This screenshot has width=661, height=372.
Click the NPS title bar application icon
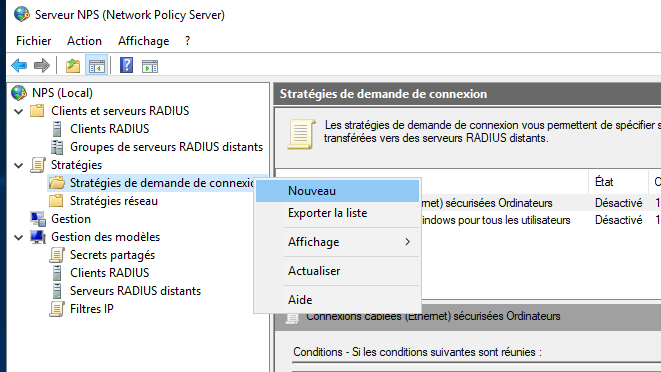pyautogui.click(x=21, y=14)
